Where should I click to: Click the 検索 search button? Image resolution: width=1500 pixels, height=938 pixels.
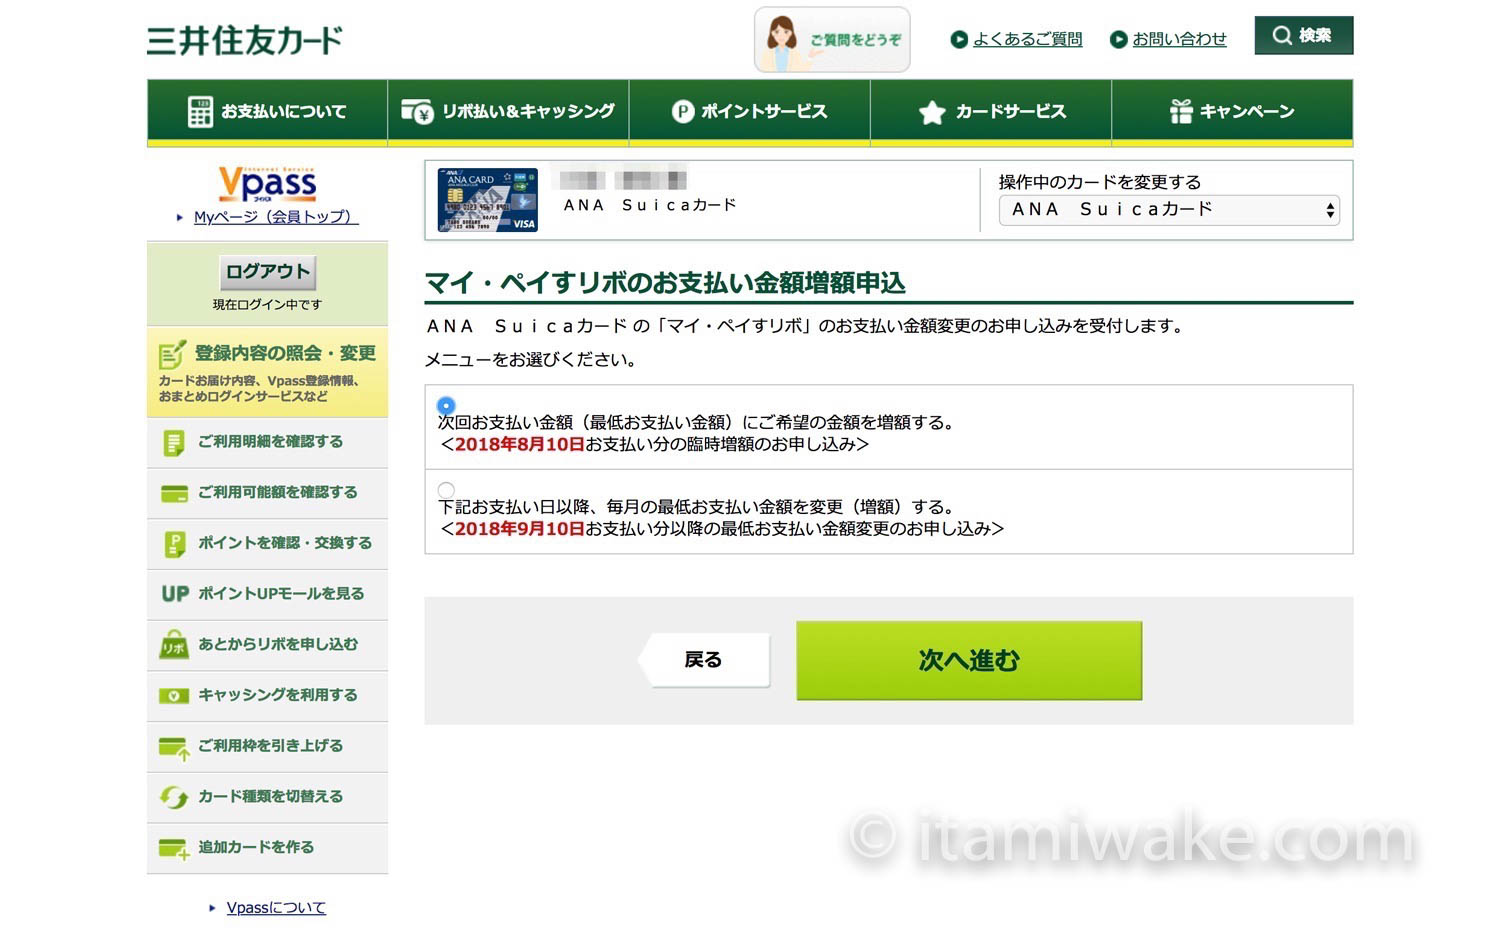tap(1303, 35)
